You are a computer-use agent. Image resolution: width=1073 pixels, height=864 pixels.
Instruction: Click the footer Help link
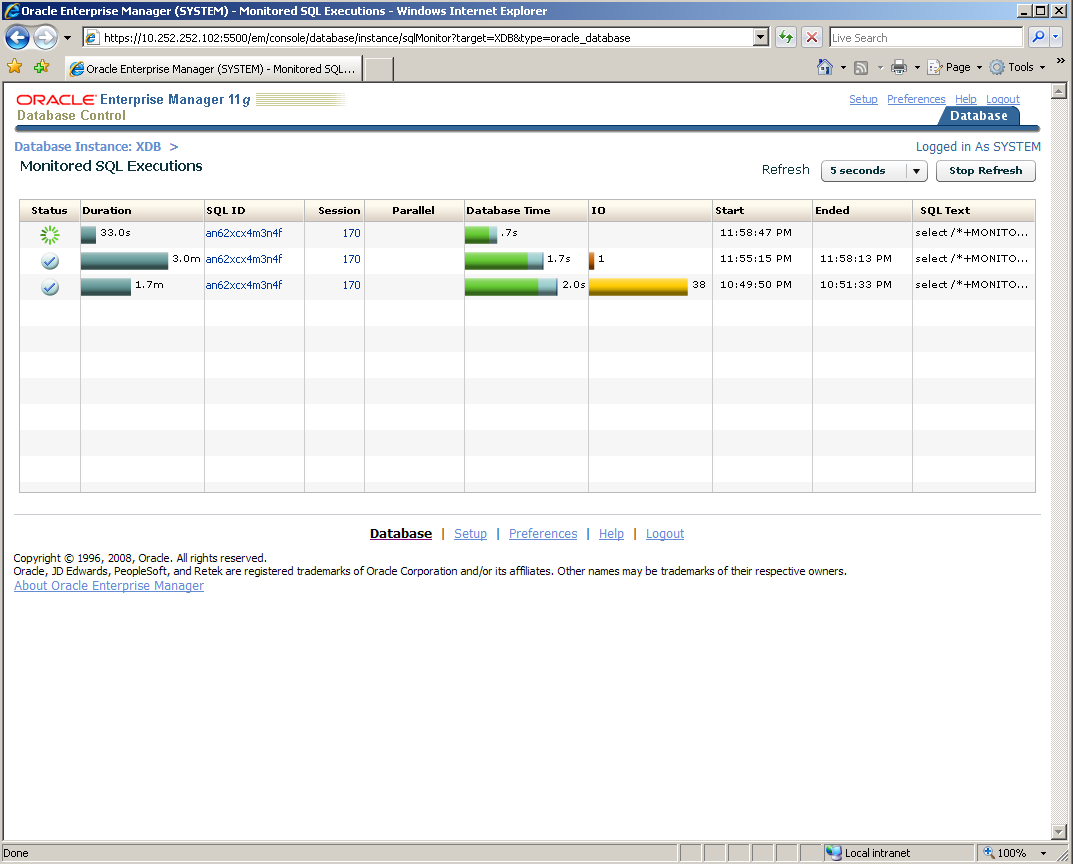[x=611, y=534]
